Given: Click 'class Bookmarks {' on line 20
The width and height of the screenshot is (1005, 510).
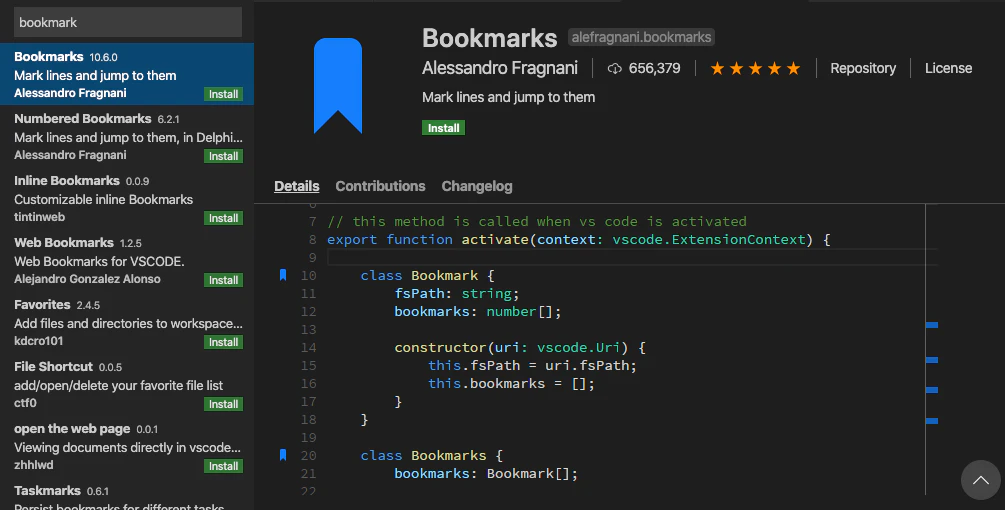Looking at the screenshot, I should pyautogui.click(x=431, y=456).
